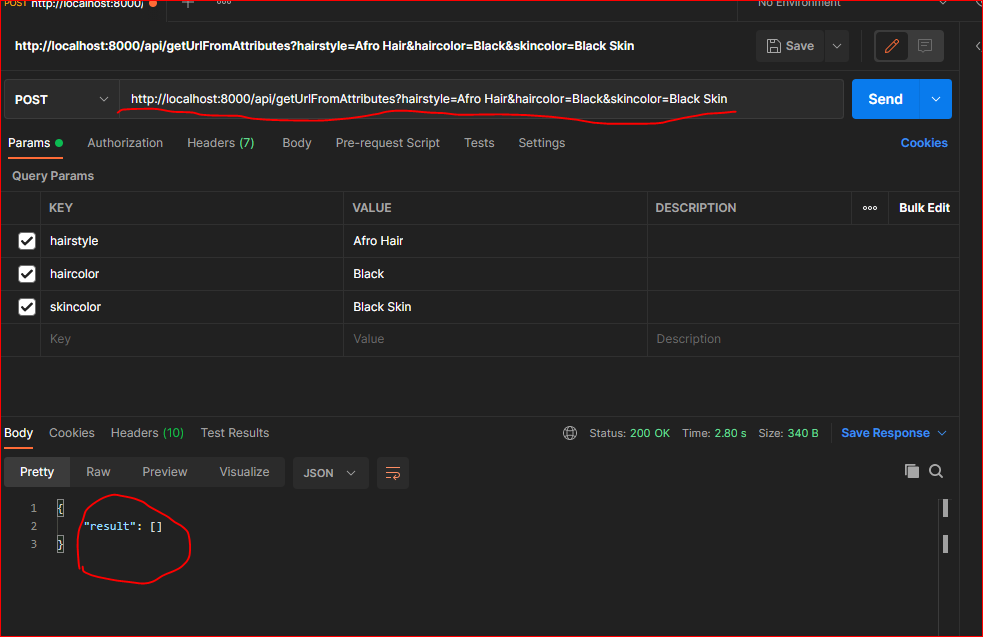983x637 pixels.
Task: Open the tab options three-dots icon
Action: (x=224, y=3)
